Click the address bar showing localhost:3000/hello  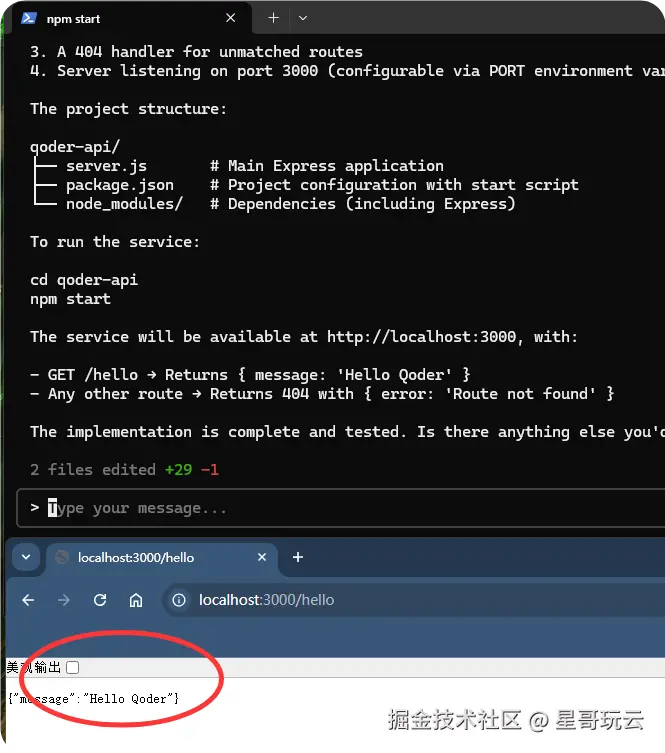click(x=414, y=600)
